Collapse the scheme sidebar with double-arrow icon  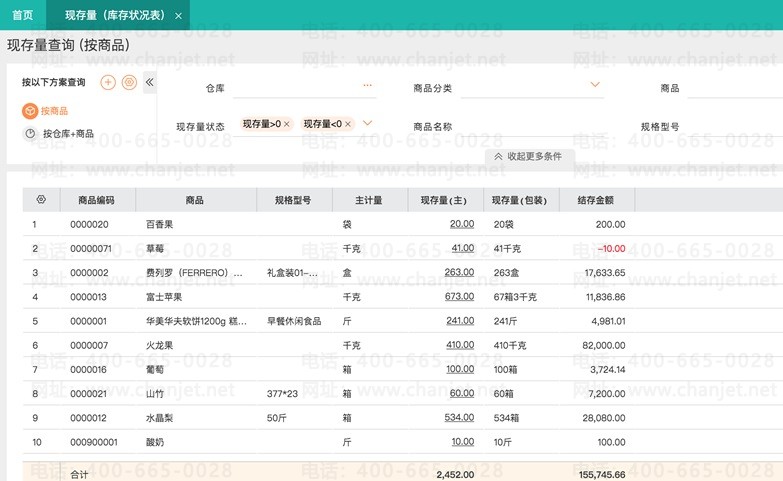pyautogui.click(x=149, y=82)
